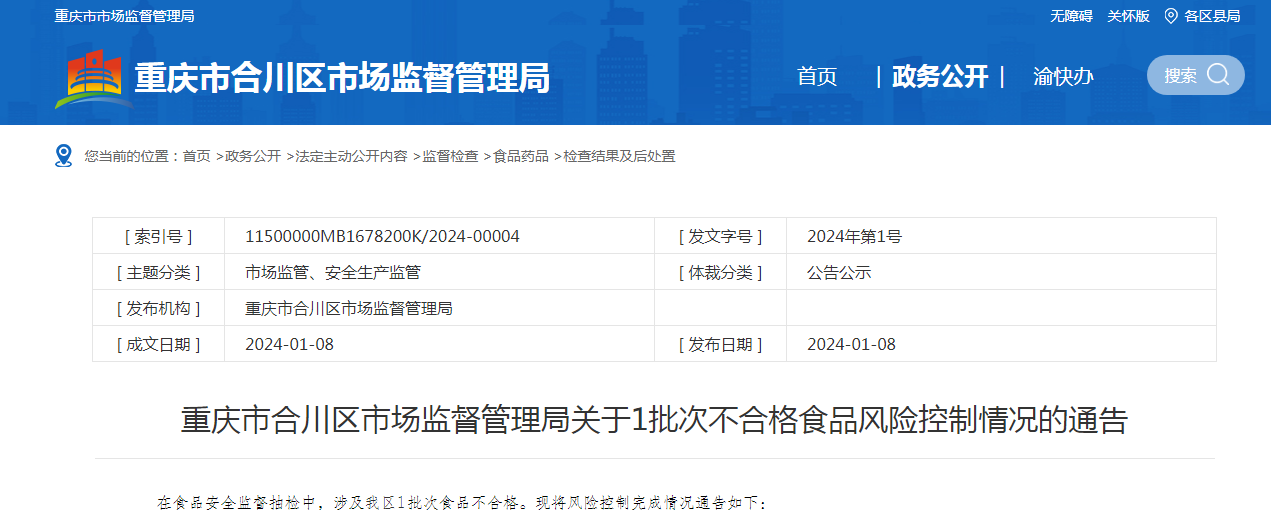Go to 食品药品 breadcrumb link
The height and width of the screenshot is (517, 1271).
tap(521, 156)
